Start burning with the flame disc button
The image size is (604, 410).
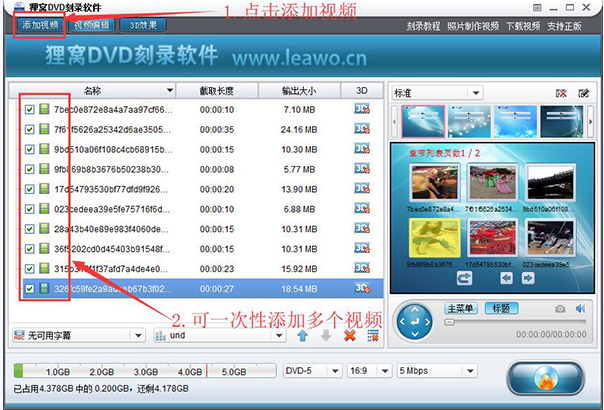(x=546, y=378)
